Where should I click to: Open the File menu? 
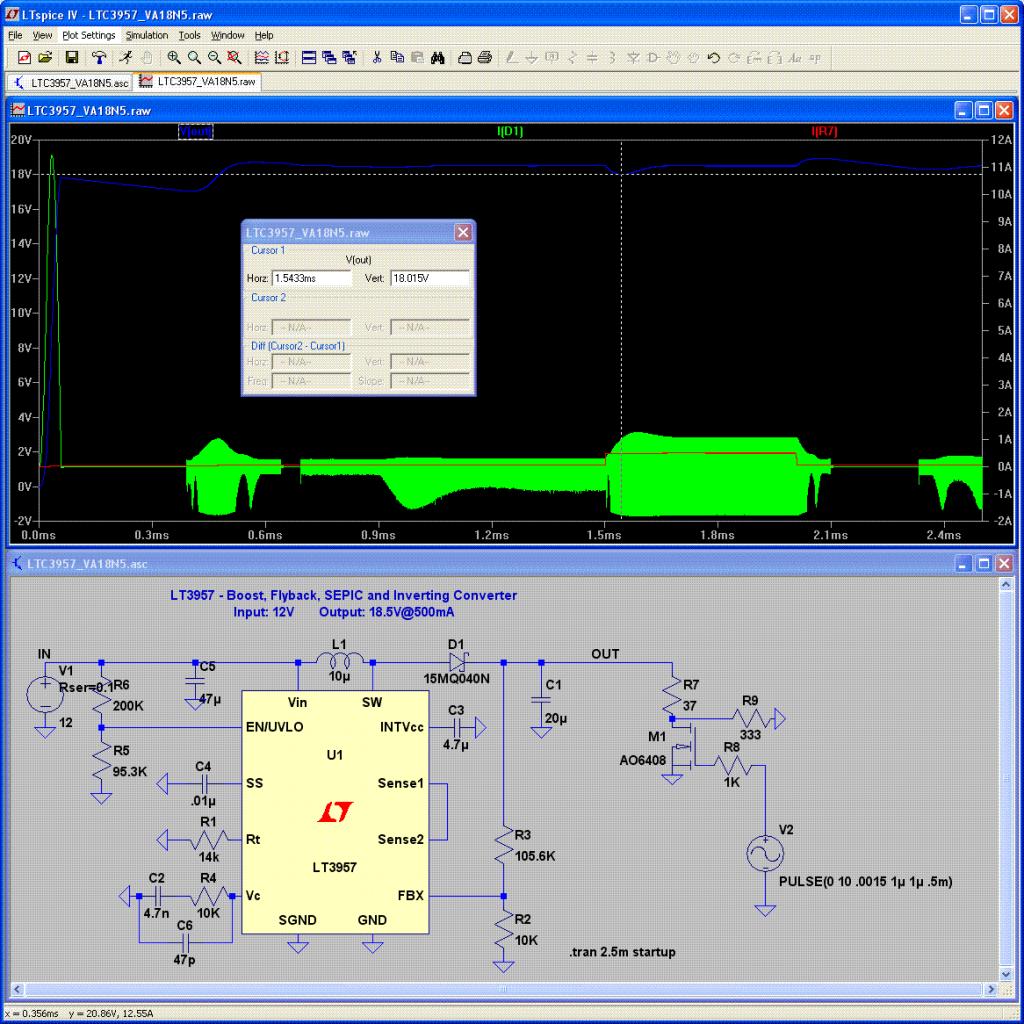[15, 35]
